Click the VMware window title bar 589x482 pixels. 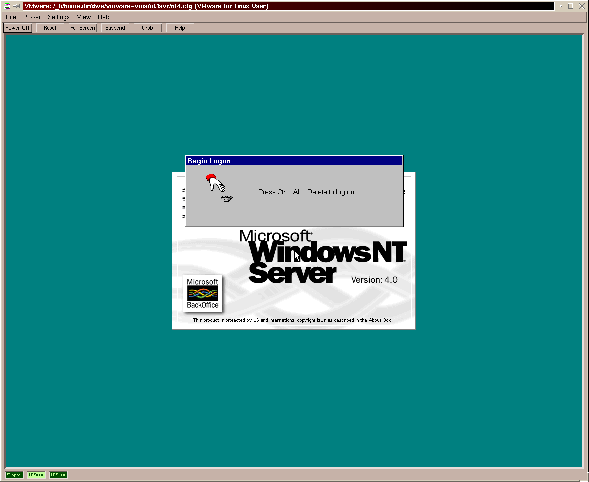288,6
